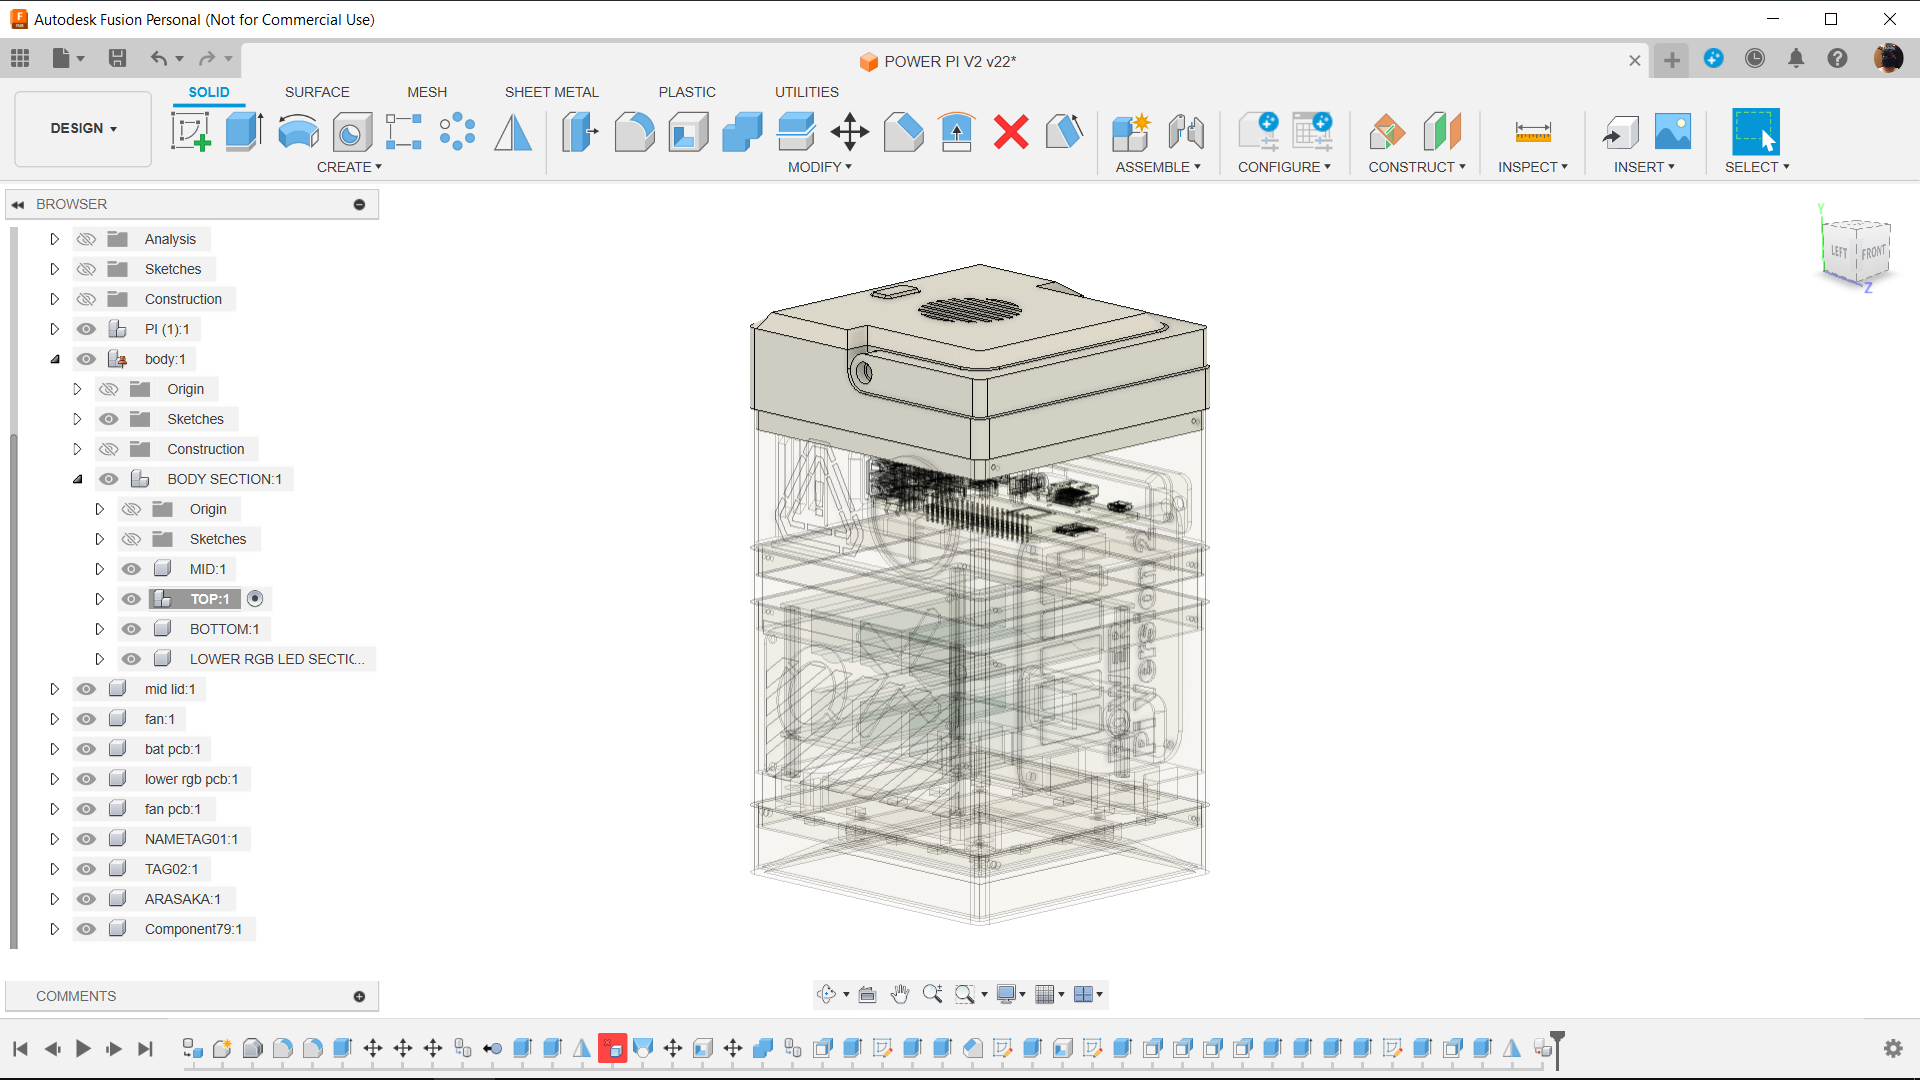The height and width of the screenshot is (1080, 1920).
Task: Select the Fillet tool
Action: 634,131
